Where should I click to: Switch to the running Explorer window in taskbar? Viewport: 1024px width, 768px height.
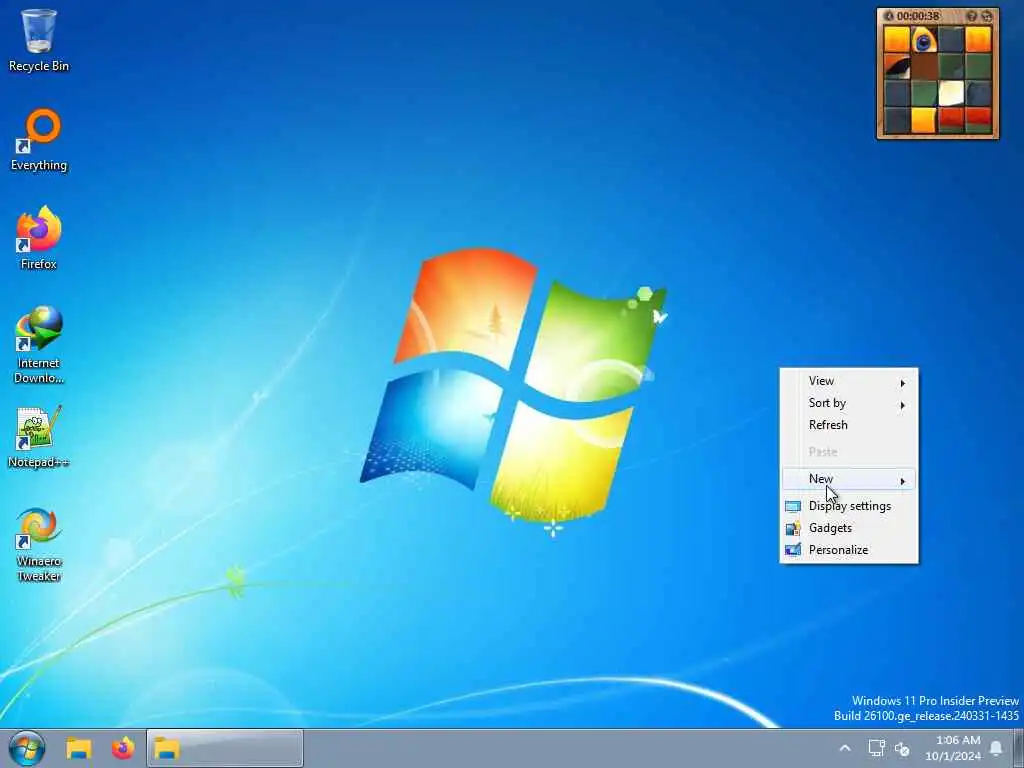tap(225, 748)
